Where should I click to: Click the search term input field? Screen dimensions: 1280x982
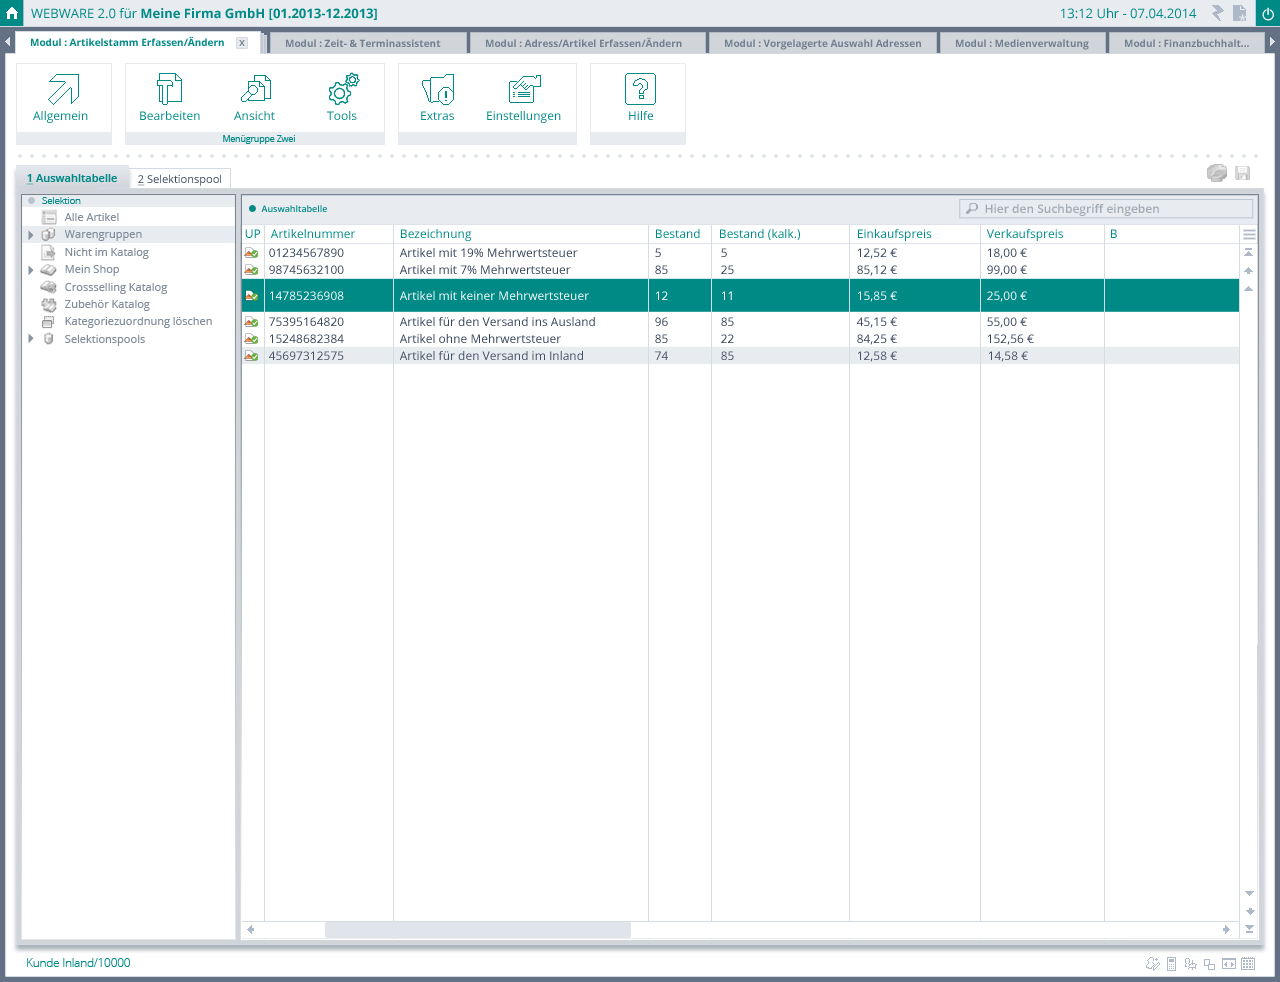click(1106, 209)
